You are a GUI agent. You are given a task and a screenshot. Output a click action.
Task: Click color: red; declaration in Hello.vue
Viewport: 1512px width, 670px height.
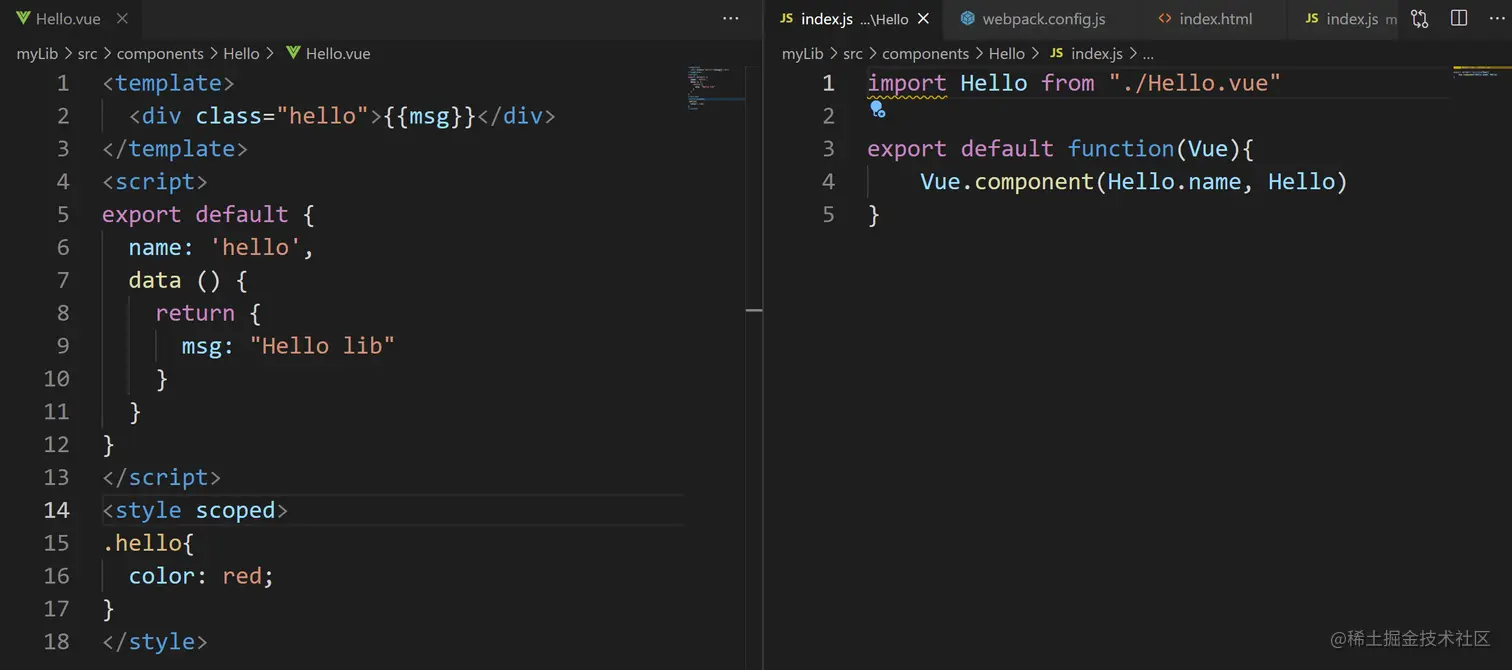[x=201, y=576]
